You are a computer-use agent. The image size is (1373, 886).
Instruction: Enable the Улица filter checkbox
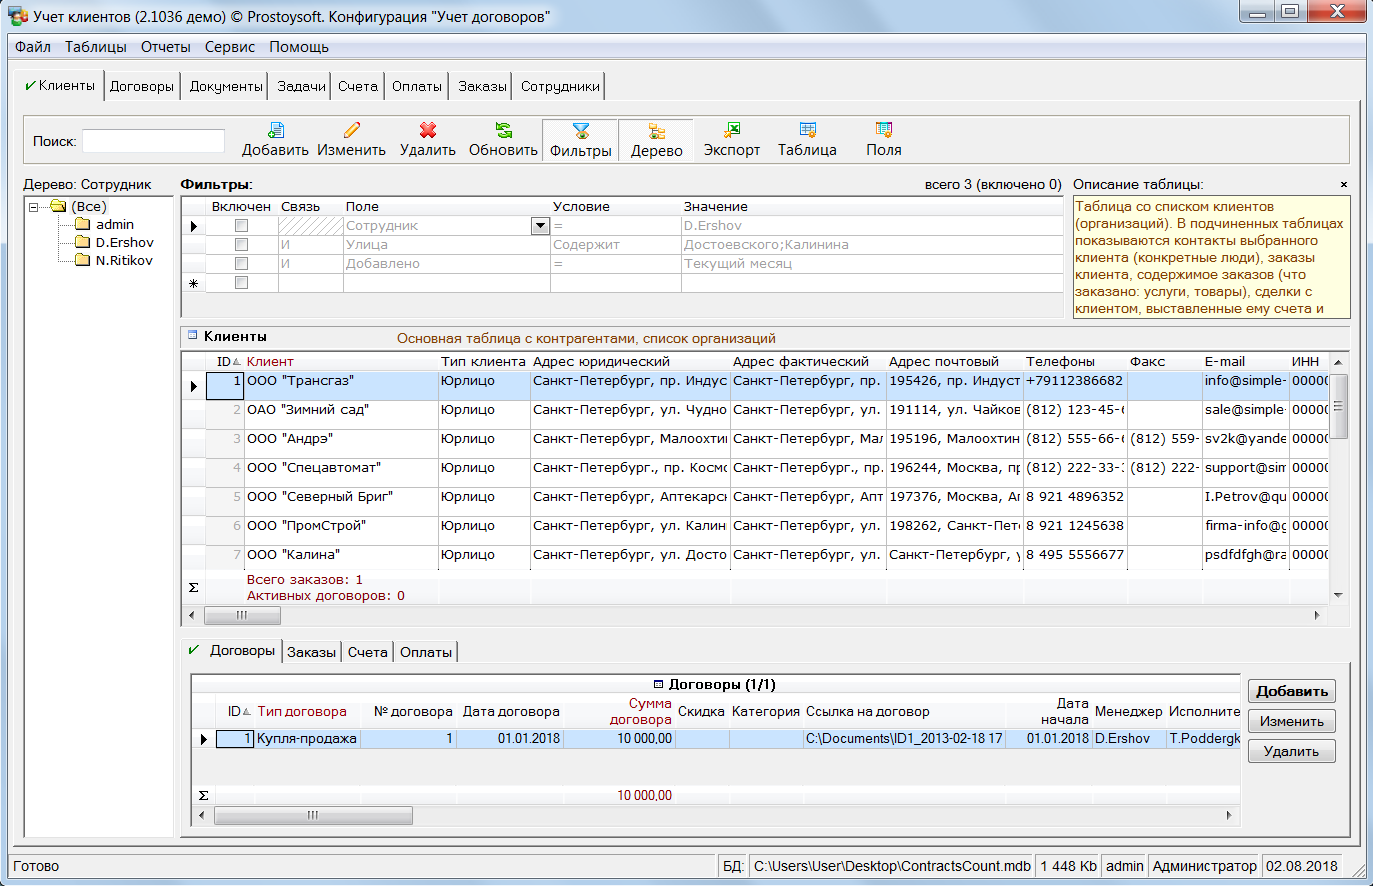[241, 245]
